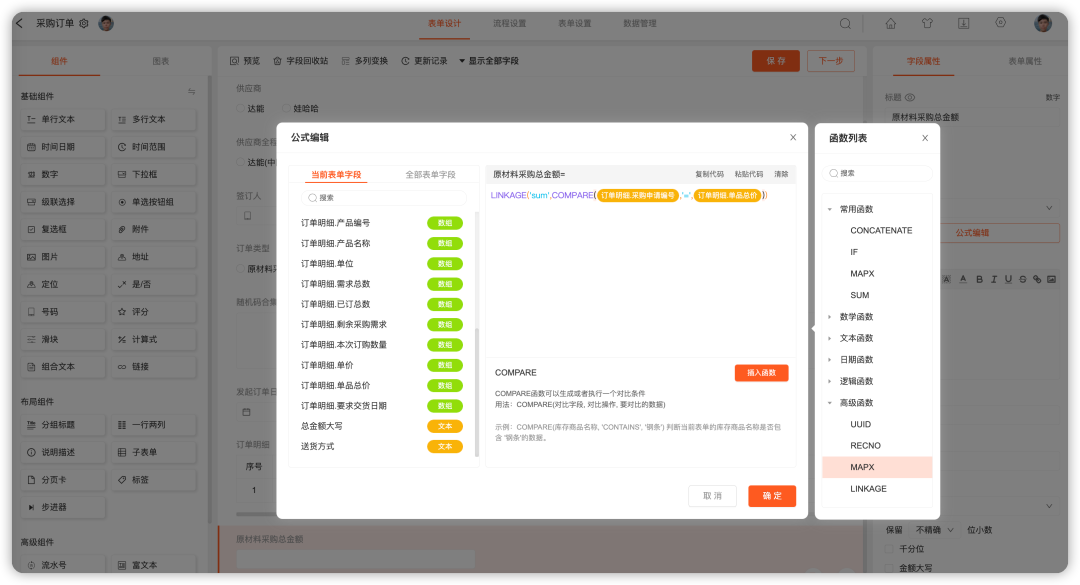Viewport: 1080px width, 585px height.
Task: Click 复制代码 copy code link
Action: tap(709, 174)
